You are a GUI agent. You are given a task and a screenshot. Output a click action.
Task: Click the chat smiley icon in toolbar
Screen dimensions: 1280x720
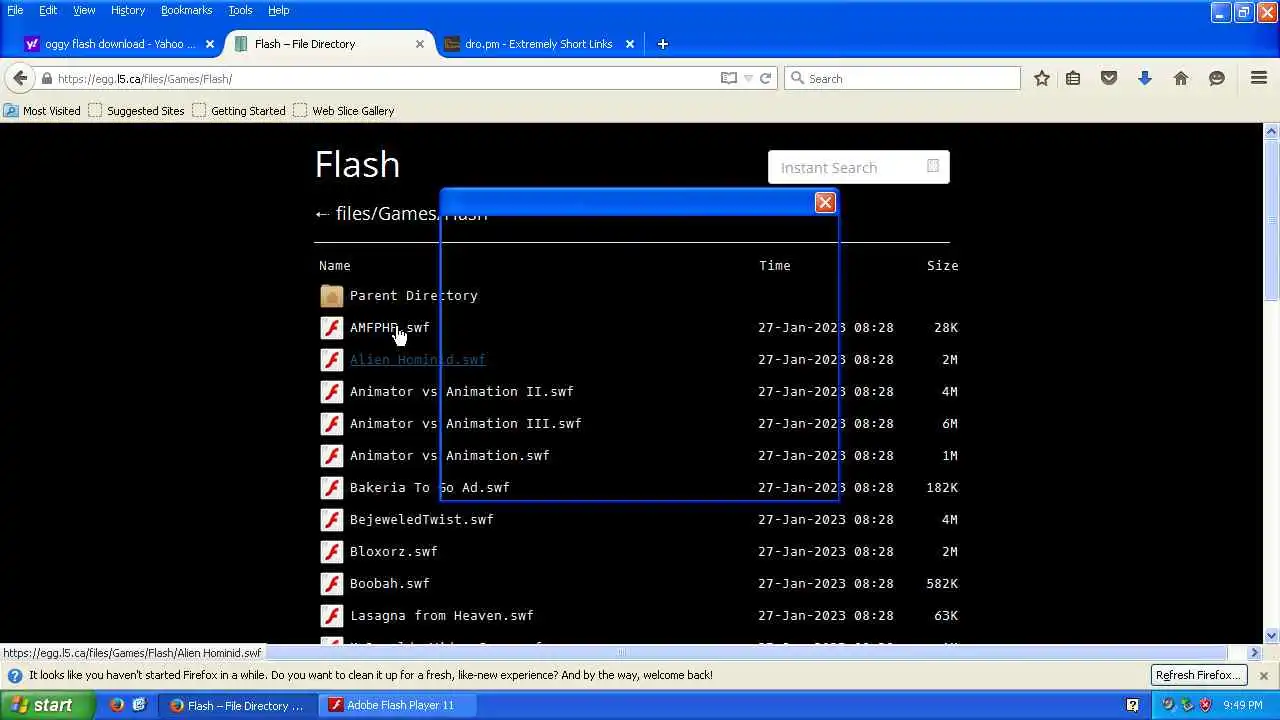(x=1217, y=78)
